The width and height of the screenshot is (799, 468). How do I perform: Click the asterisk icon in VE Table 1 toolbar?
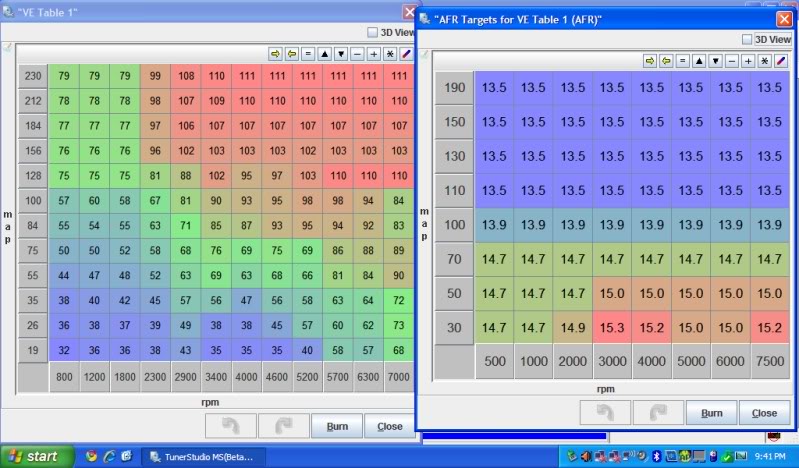[390, 54]
